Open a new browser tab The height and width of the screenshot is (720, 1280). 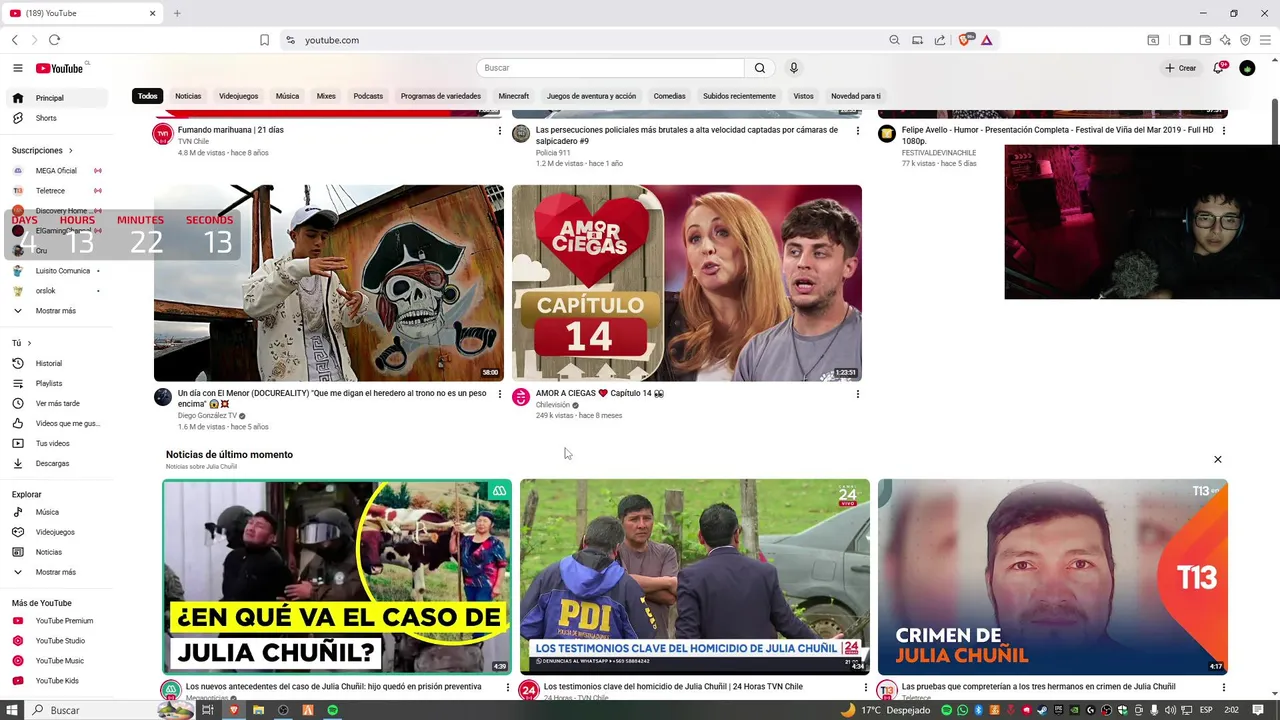177,13
